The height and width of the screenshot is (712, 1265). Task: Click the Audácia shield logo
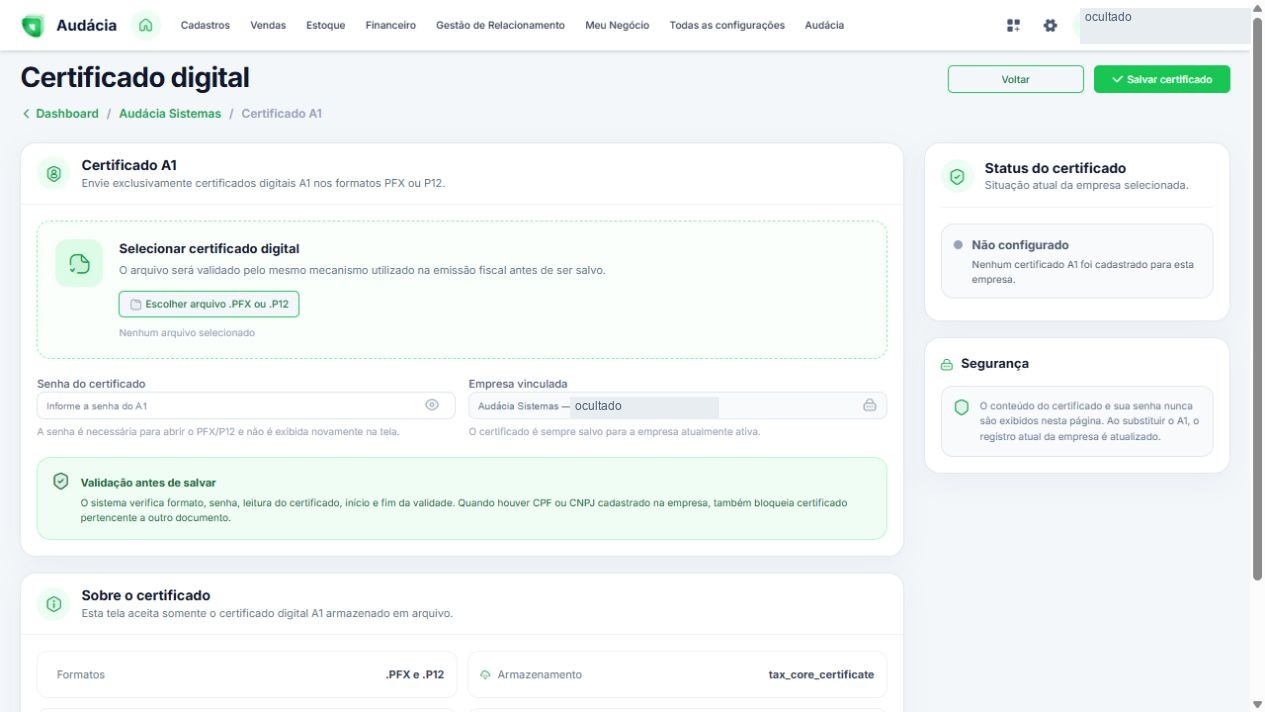coord(33,25)
